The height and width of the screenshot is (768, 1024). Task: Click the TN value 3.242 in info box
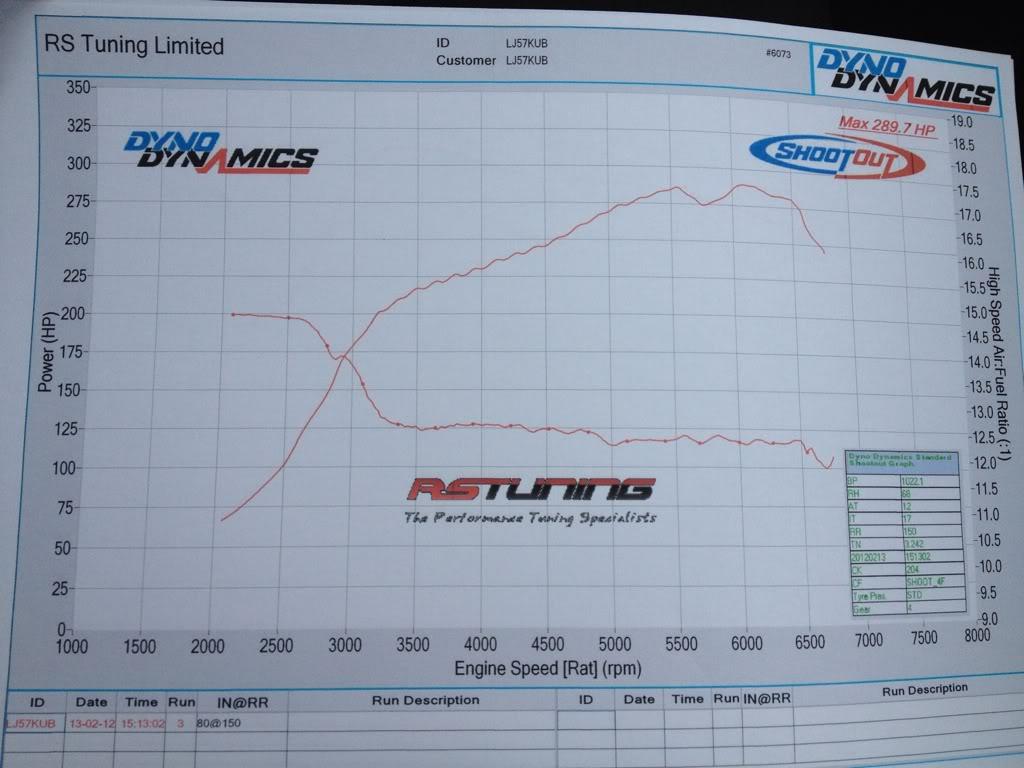[912, 544]
